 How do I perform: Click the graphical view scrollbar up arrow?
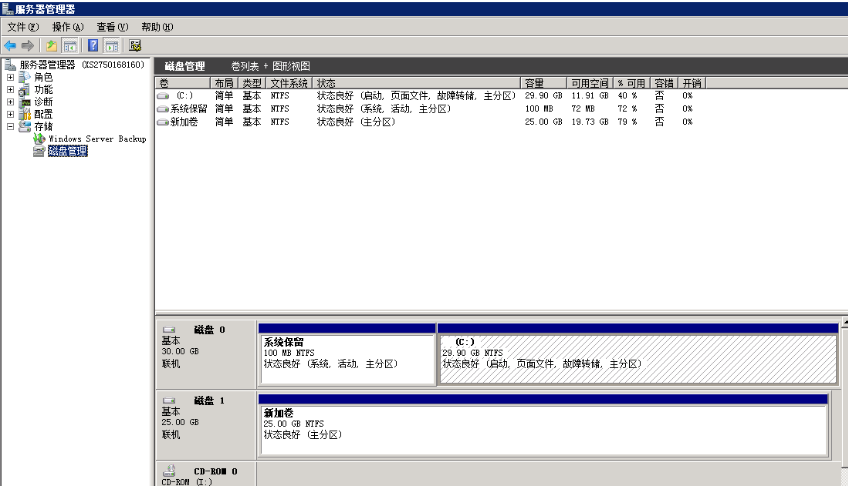tap(844, 322)
